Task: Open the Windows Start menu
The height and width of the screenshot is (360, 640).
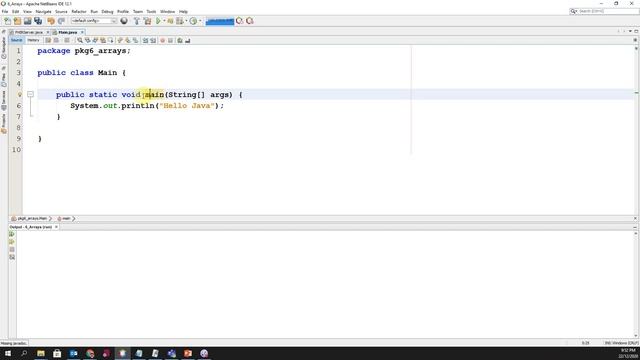Action: [x=8, y=353]
